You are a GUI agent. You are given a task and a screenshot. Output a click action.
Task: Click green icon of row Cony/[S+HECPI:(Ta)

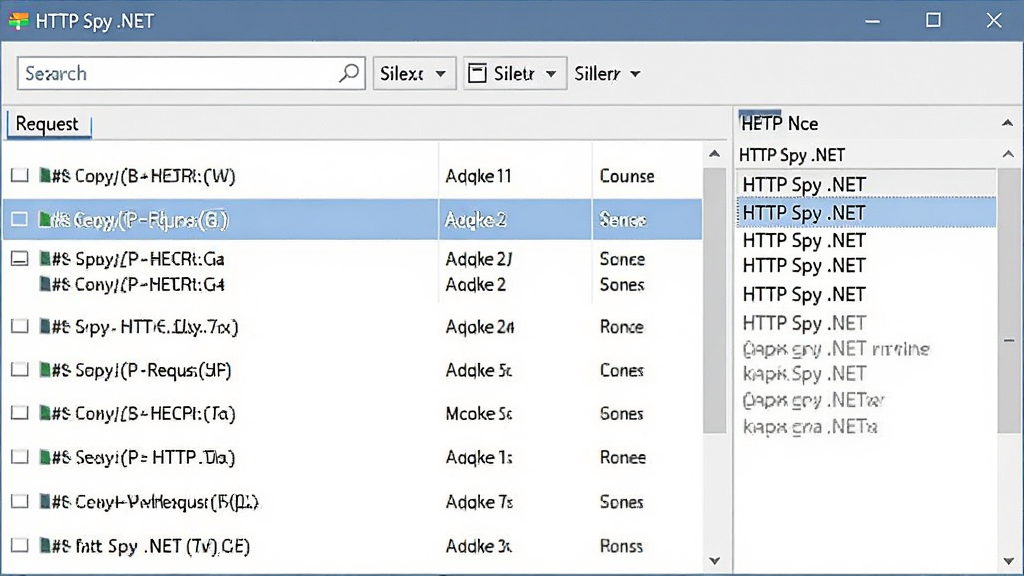pyautogui.click(x=44, y=413)
